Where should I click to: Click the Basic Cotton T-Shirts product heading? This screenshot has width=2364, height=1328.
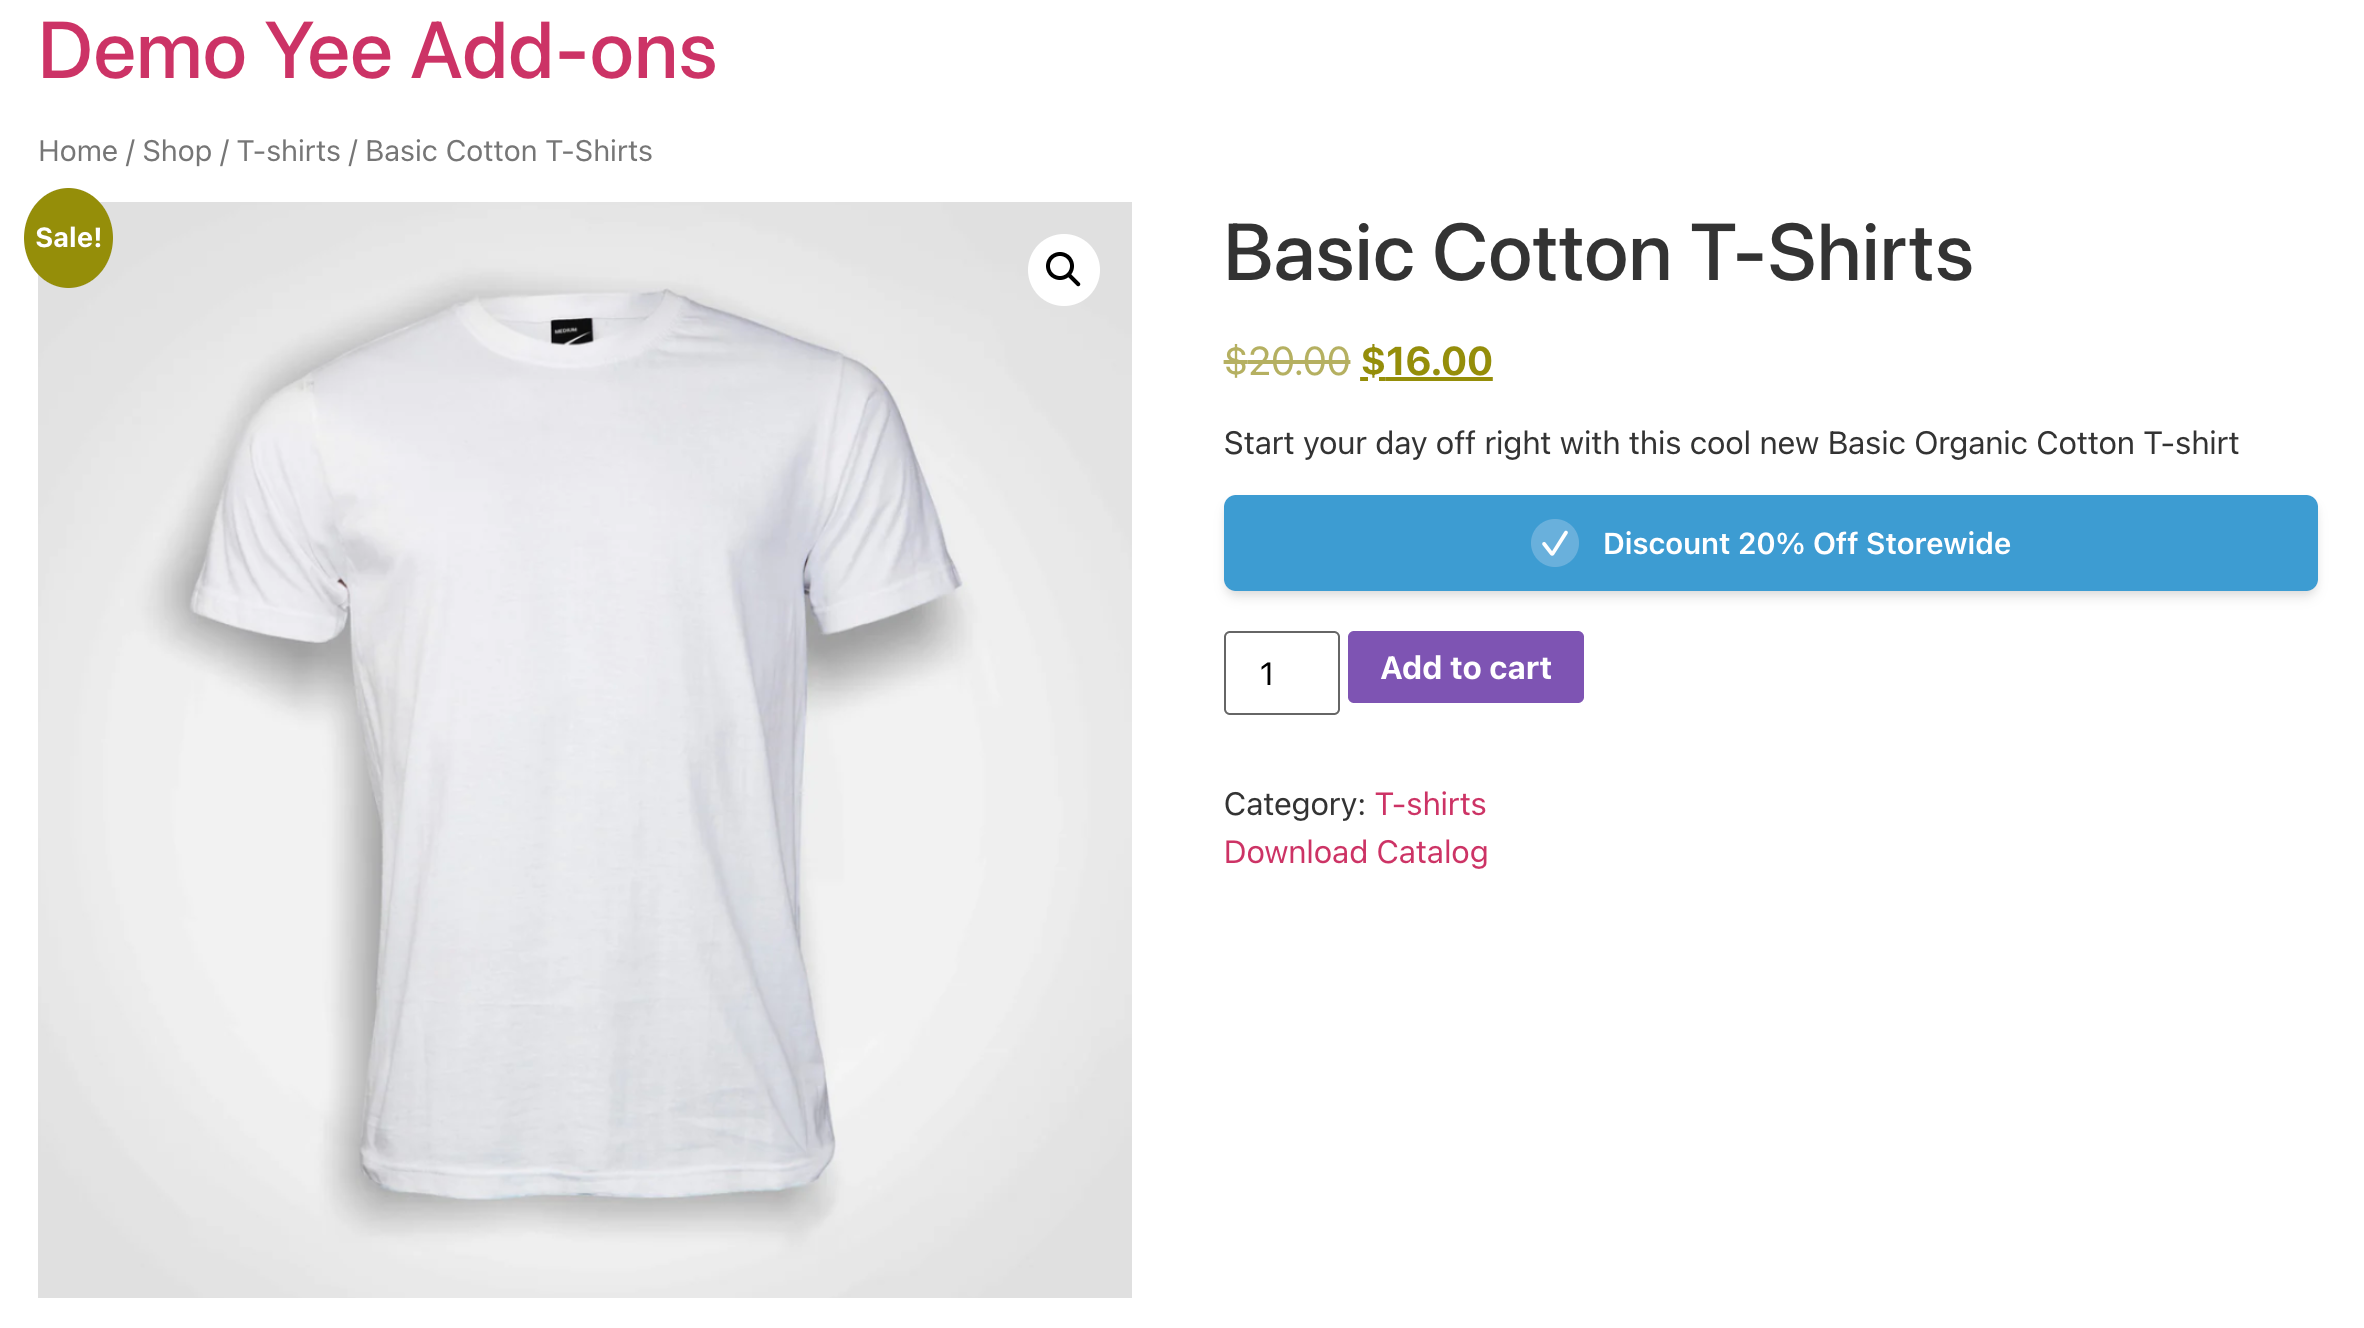click(1597, 253)
